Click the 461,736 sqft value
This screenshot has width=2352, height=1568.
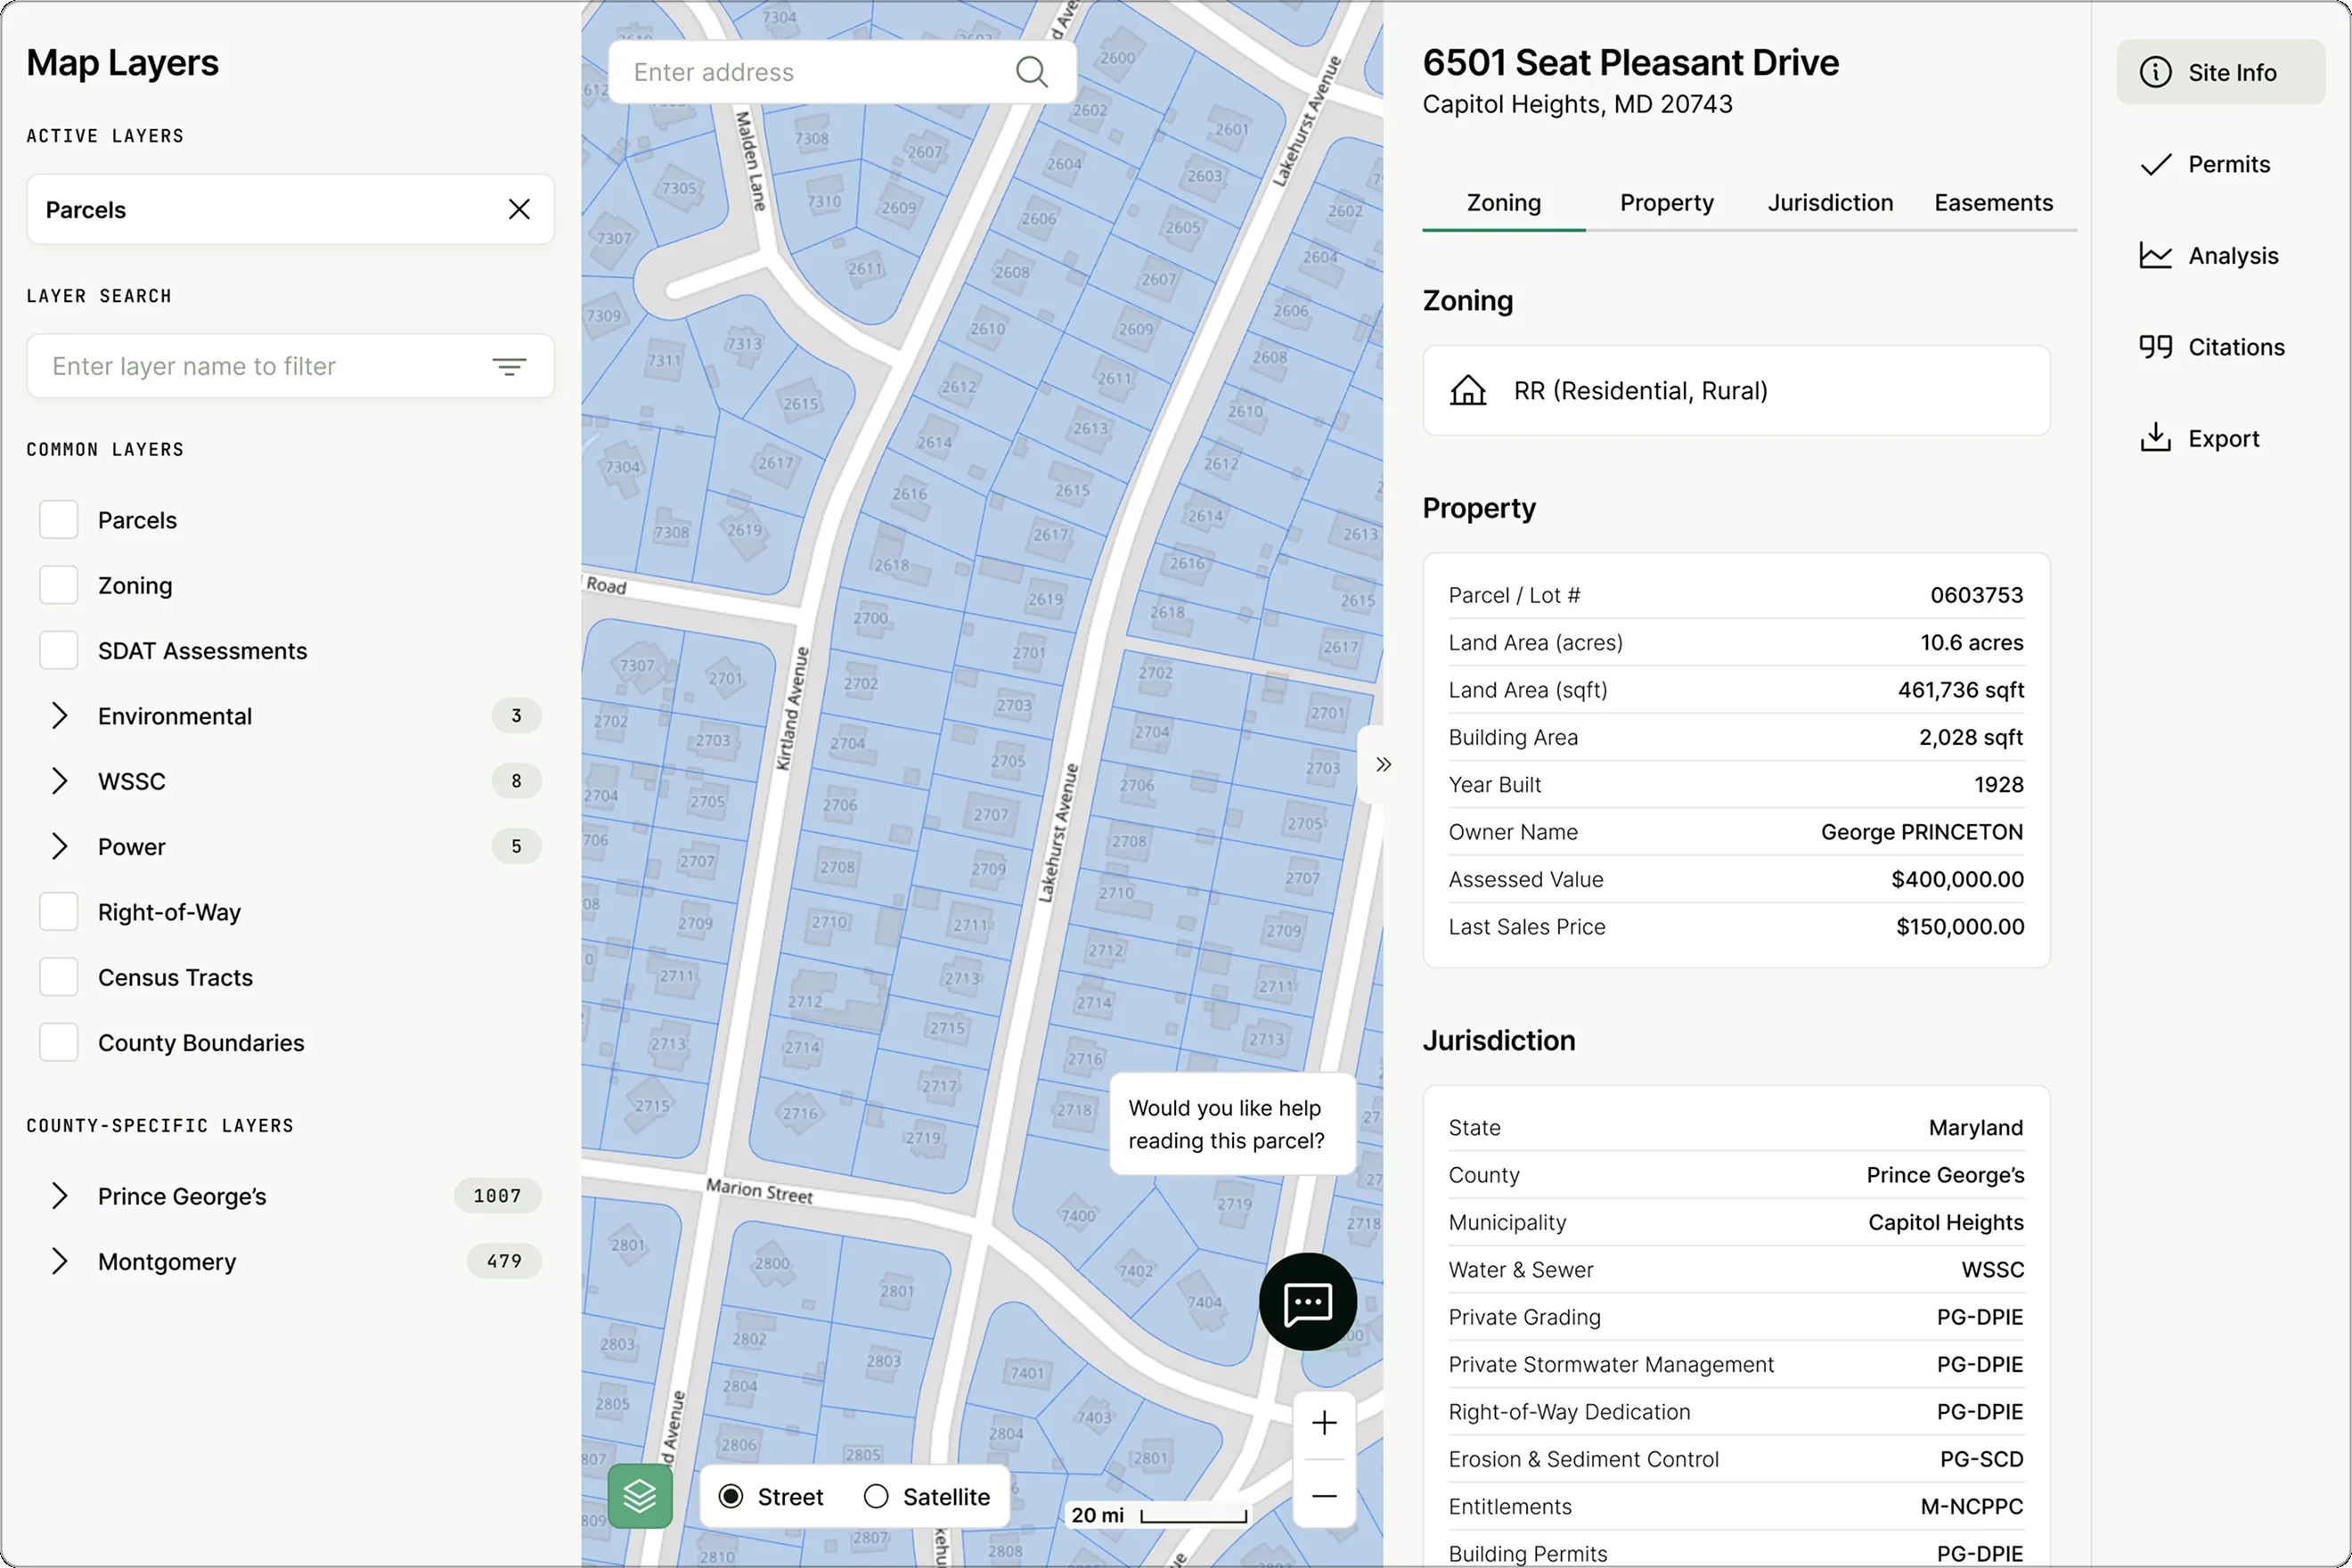coord(1960,690)
